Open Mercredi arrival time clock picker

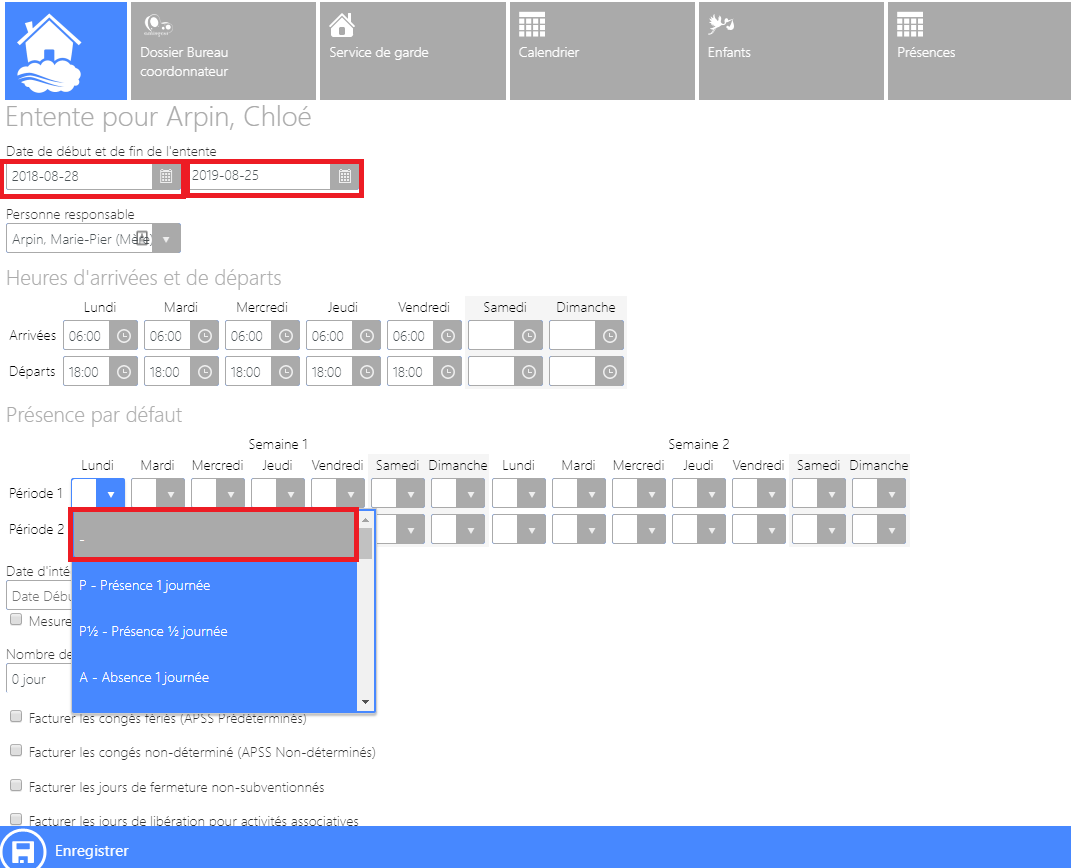pos(286,336)
